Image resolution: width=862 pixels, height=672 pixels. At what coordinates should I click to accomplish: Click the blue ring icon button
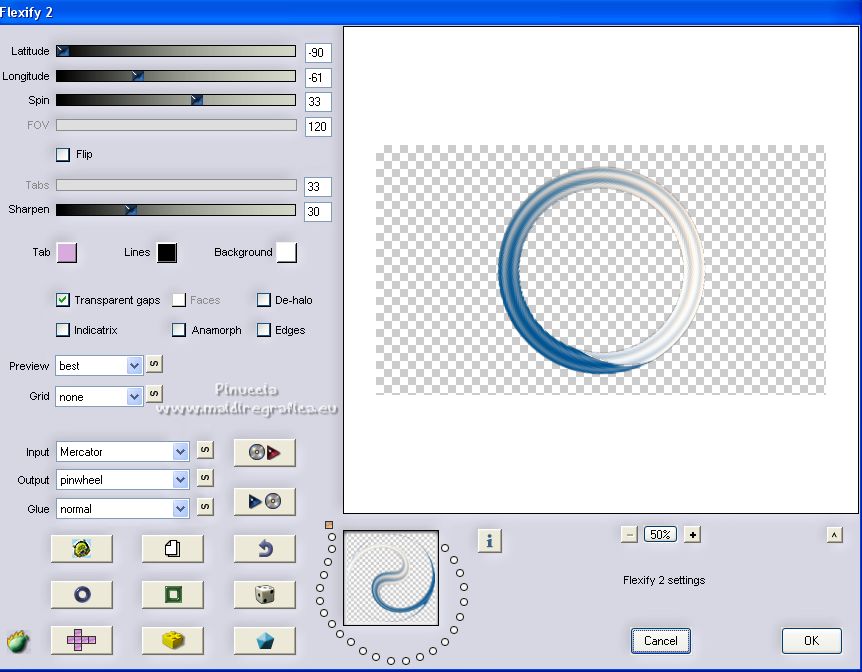coord(81,594)
